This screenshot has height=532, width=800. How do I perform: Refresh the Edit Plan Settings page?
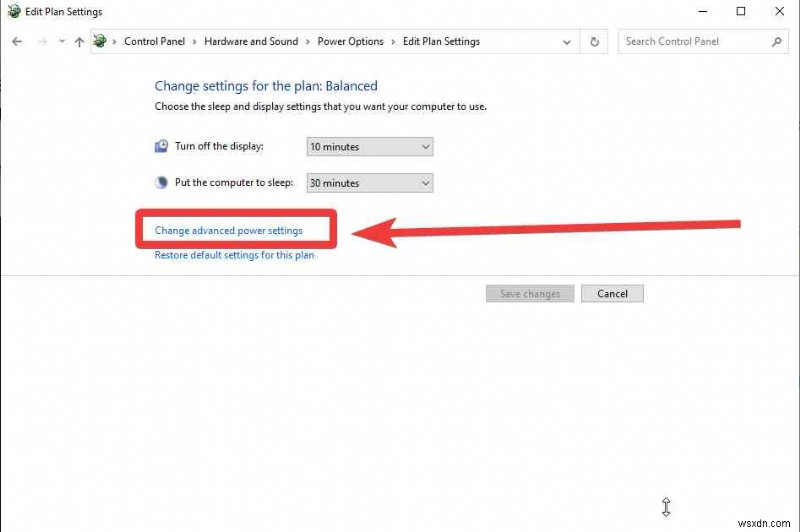pyautogui.click(x=594, y=42)
